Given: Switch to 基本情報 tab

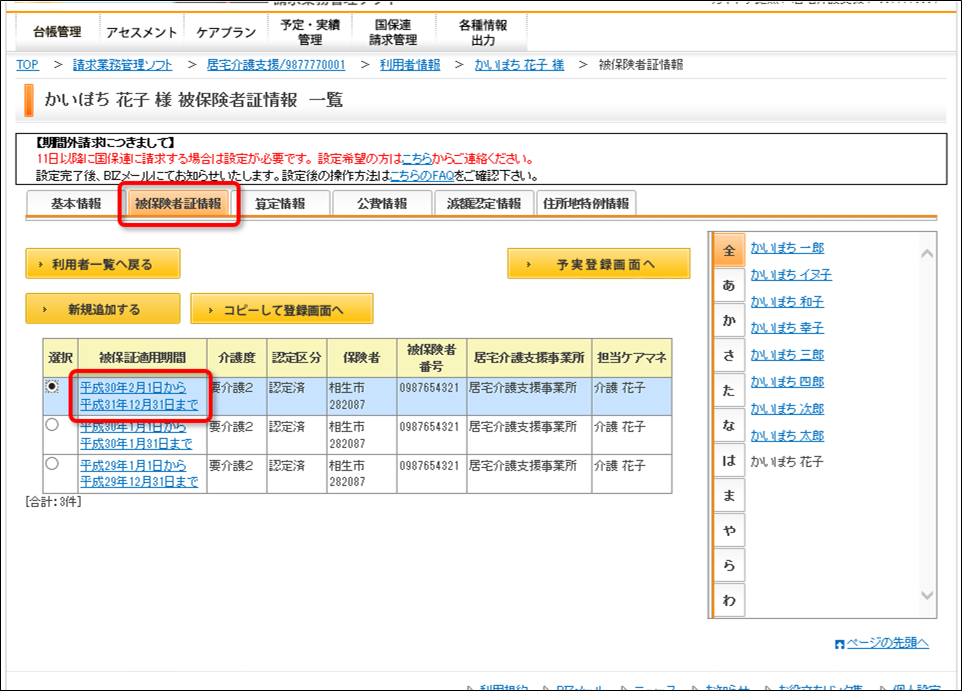Looking at the screenshot, I should click(75, 203).
